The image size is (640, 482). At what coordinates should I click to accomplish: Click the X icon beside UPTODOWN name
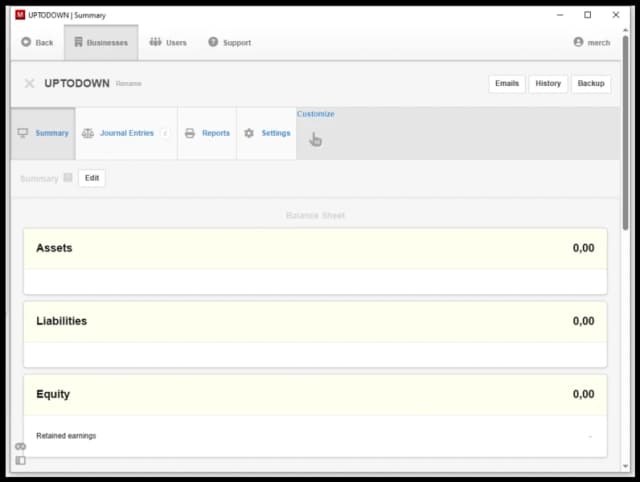(x=29, y=83)
